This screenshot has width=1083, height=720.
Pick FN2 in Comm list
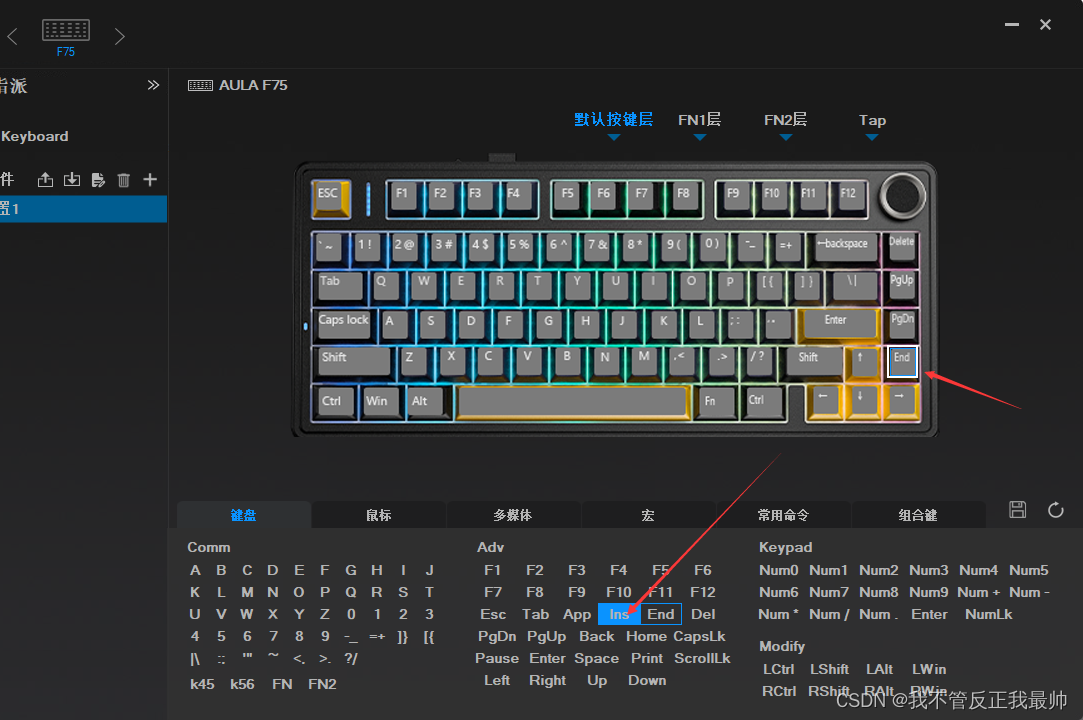[x=323, y=684]
